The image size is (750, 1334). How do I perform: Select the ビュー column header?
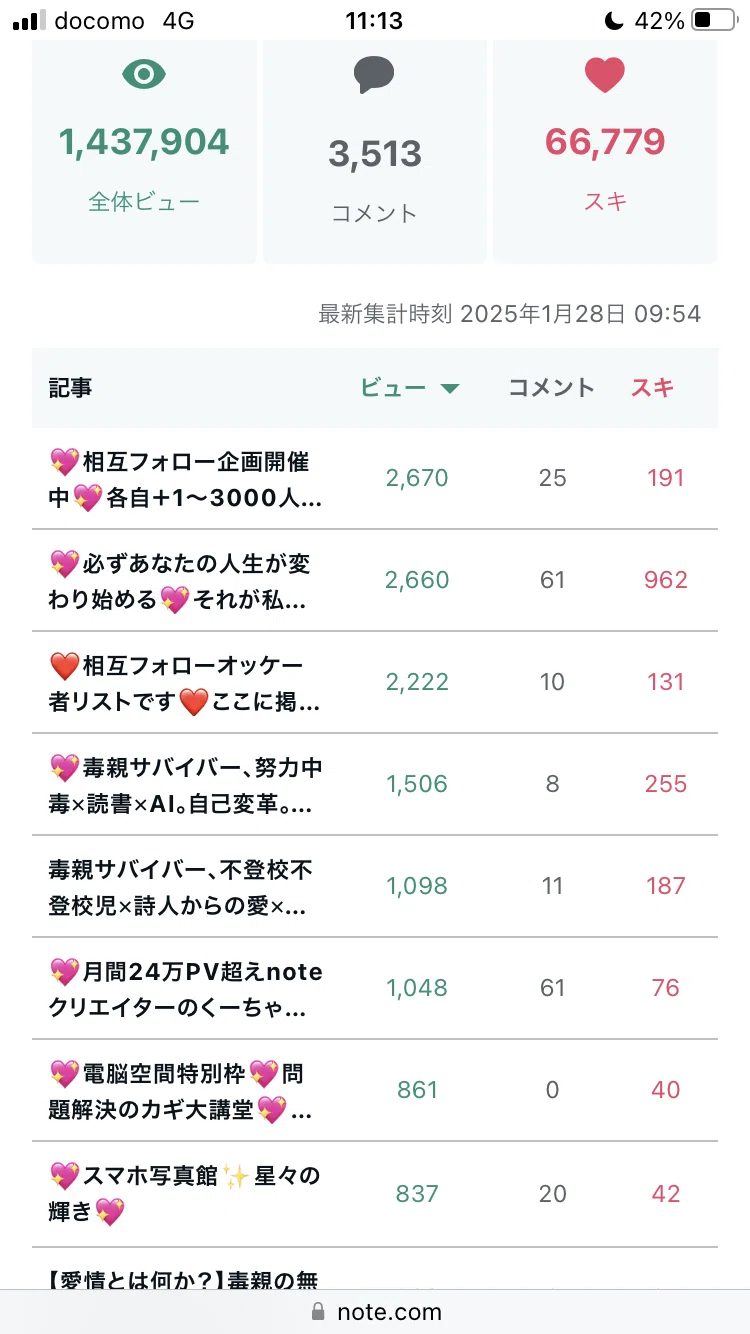(x=394, y=388)
